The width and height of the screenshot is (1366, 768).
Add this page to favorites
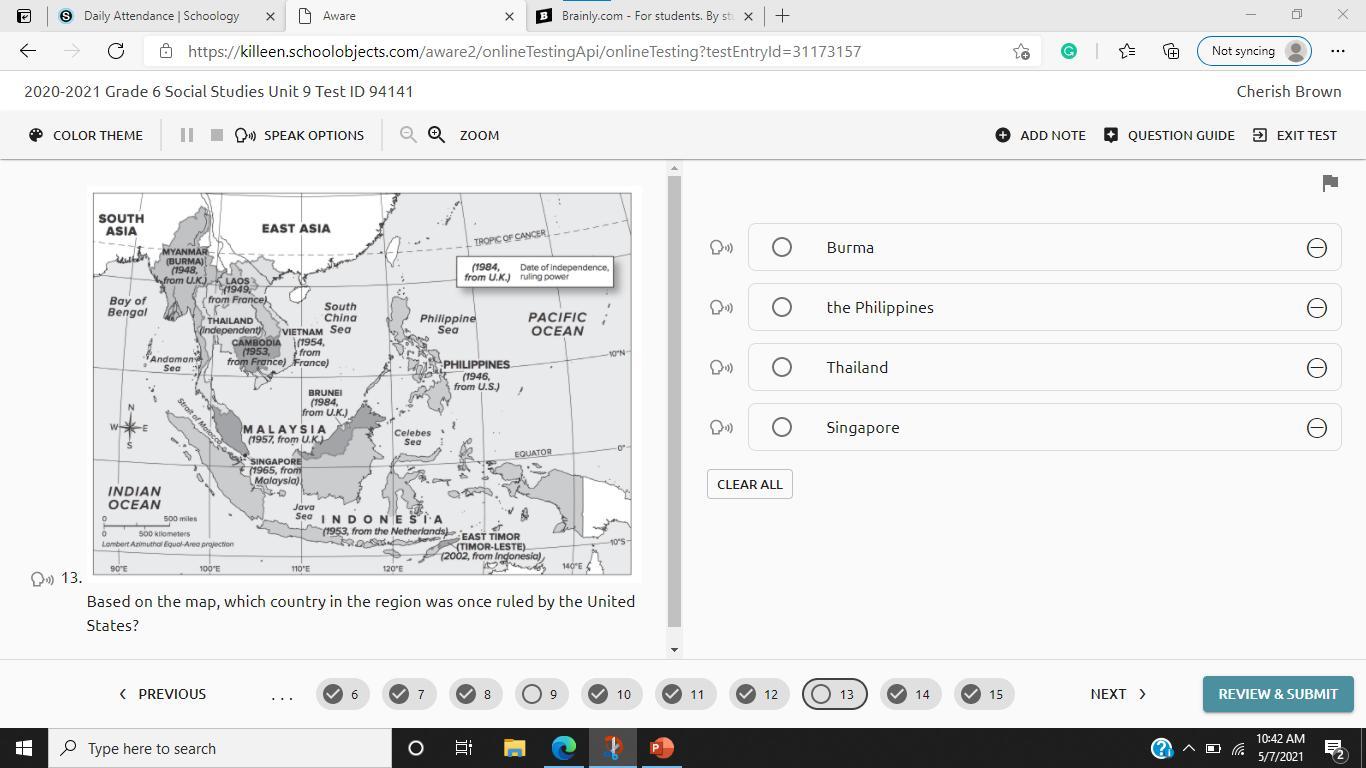1021,51
